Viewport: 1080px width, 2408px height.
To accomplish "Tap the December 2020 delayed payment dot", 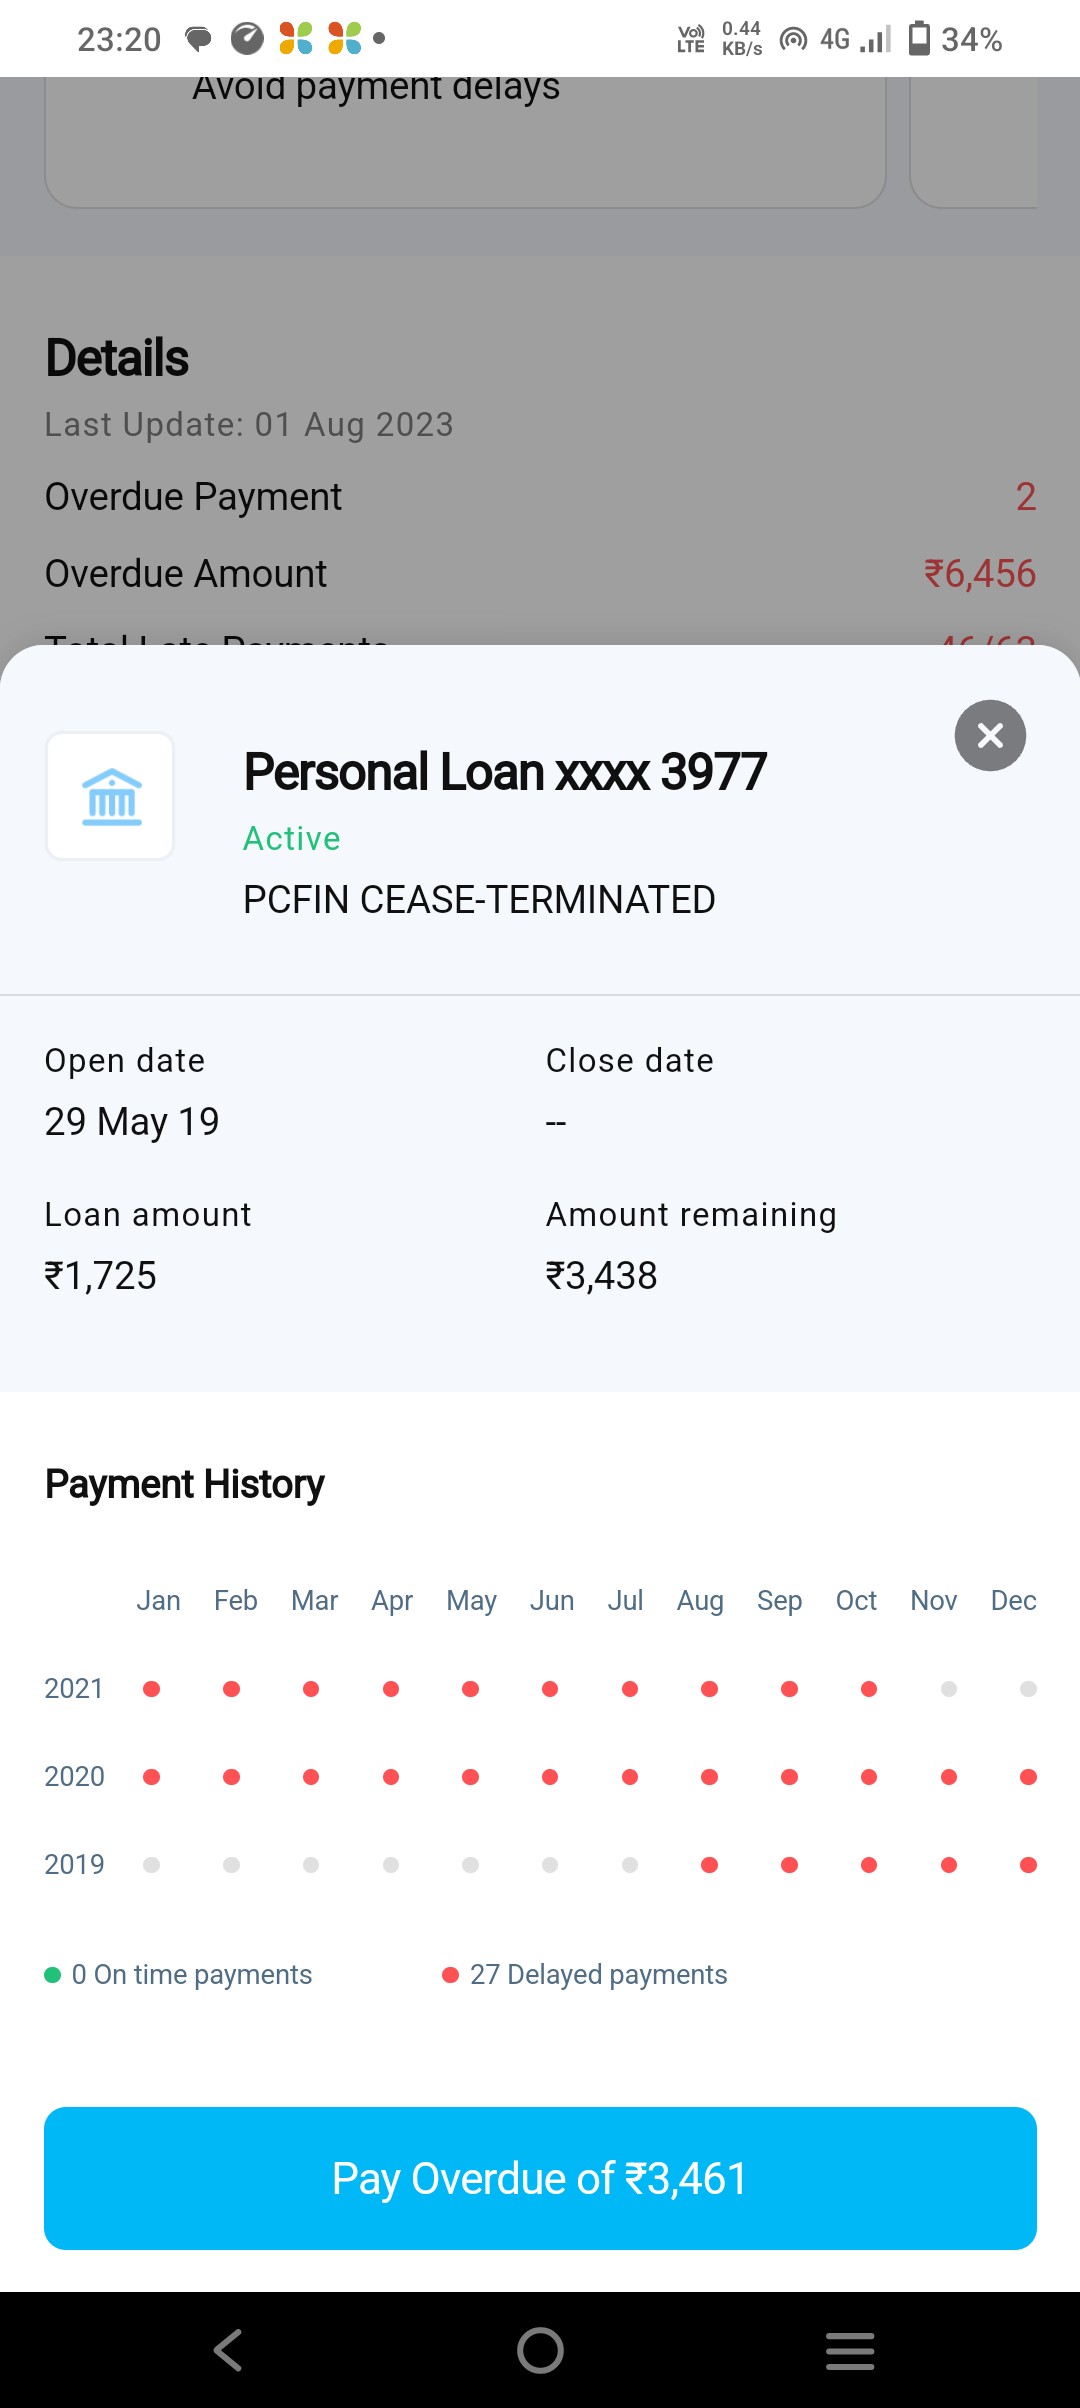I will 1028,1777.
